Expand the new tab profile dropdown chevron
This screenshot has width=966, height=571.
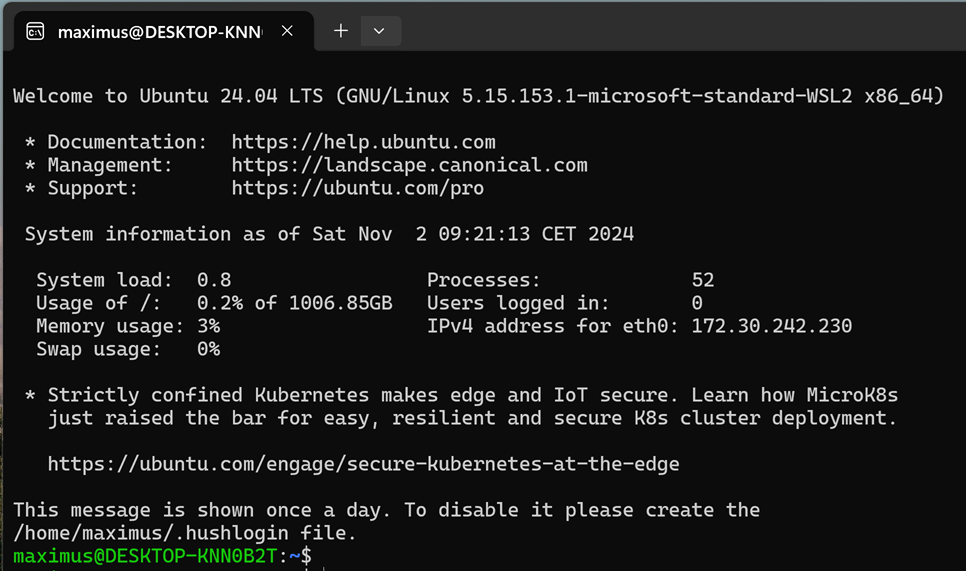tap(379, 31)
